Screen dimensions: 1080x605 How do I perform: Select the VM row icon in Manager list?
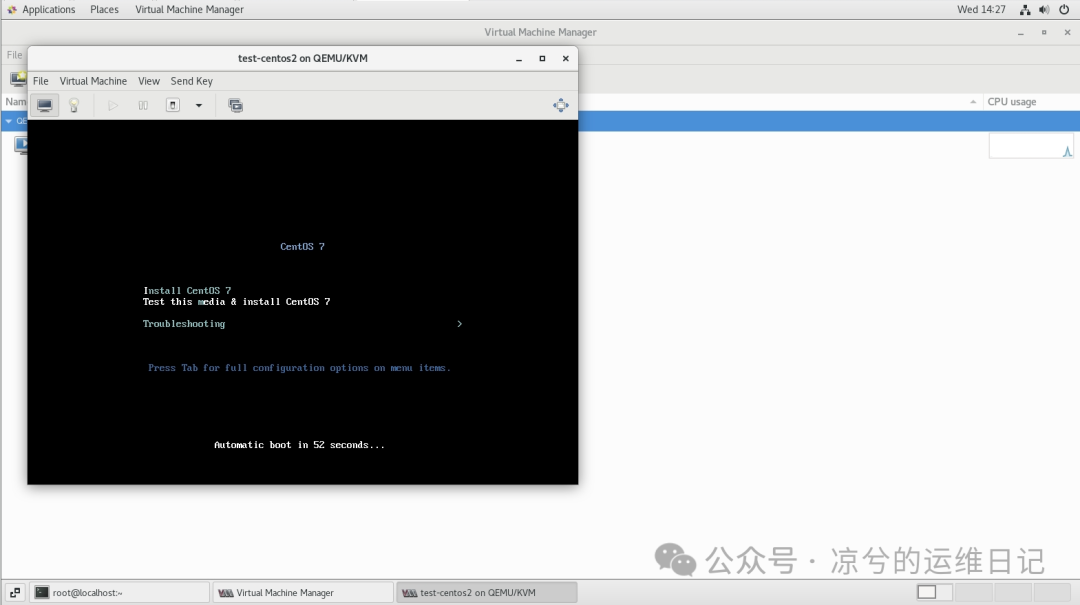pos(21,145)
